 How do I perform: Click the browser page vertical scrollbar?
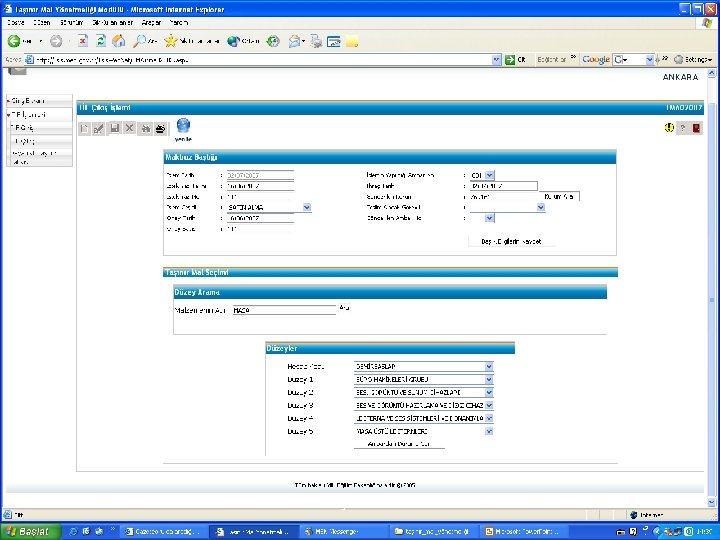[712, 286]
